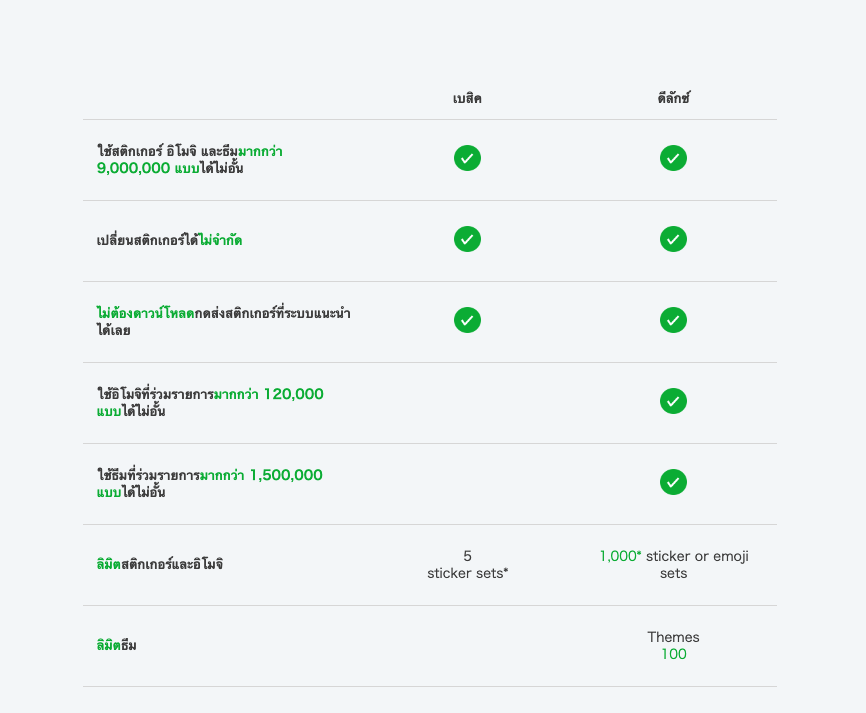Screen dimensions: 866x713
Task: Select the ดีลักซ์ plan column header
Action: click(673, 99)
